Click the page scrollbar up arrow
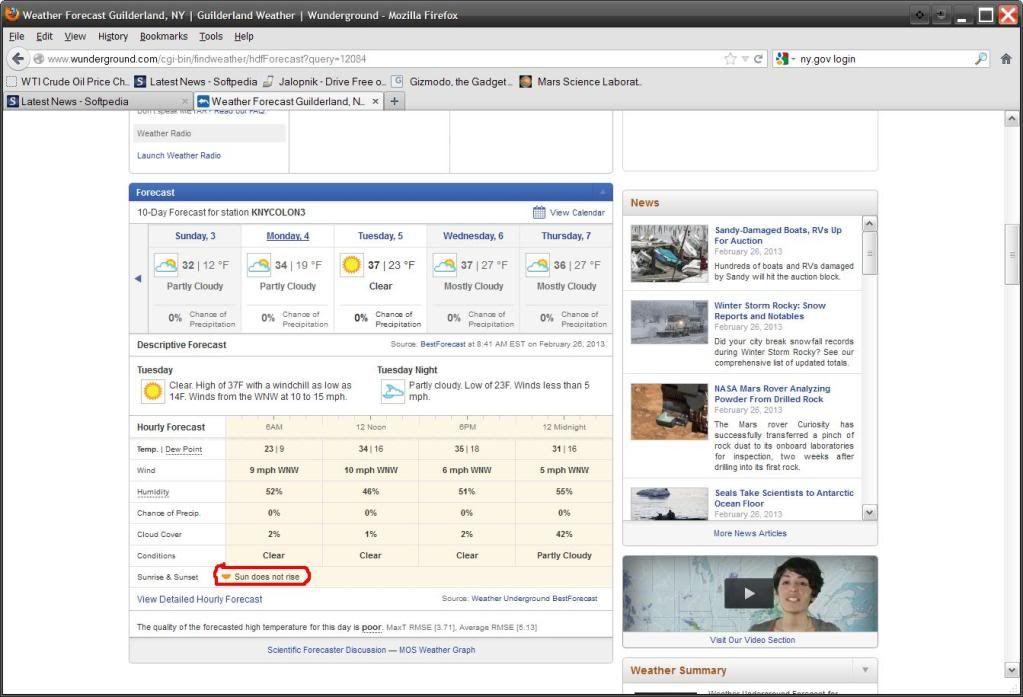Screen dimensions: 1023x697 [x=1011, y=119]
